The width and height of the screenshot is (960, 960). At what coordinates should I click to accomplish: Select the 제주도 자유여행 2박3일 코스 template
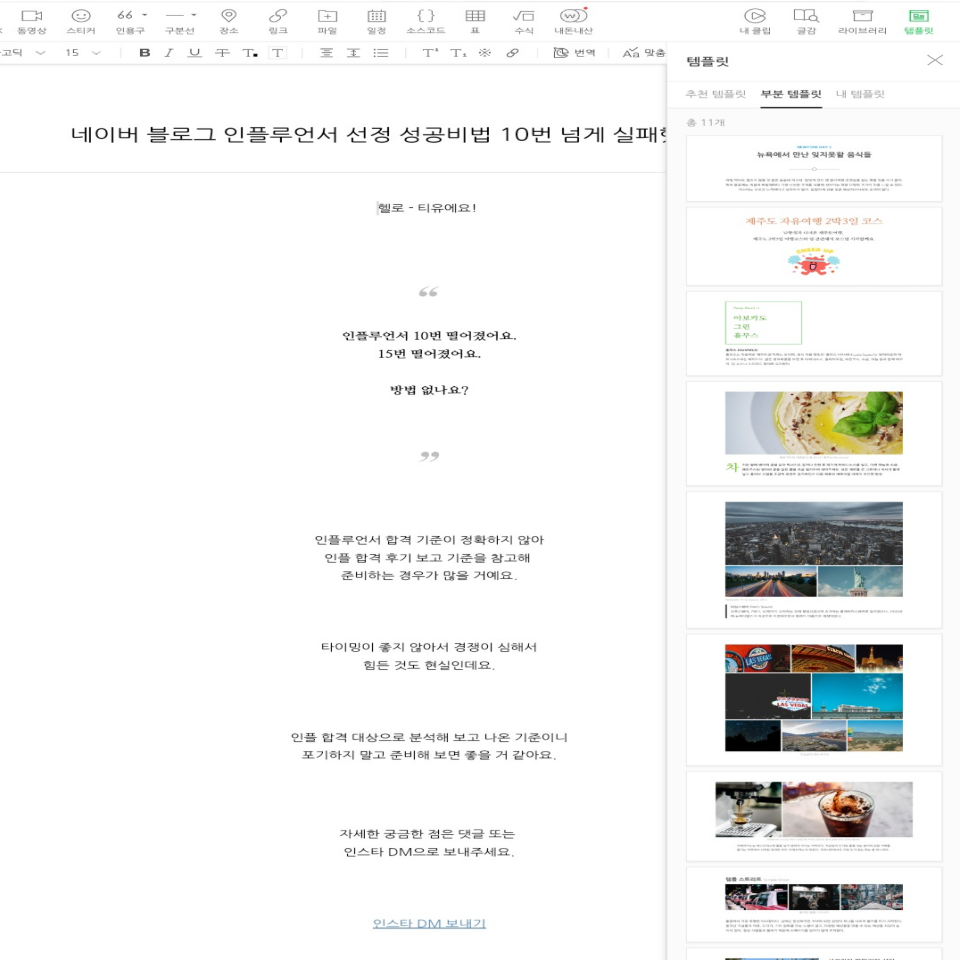click(x=814, y=246)
